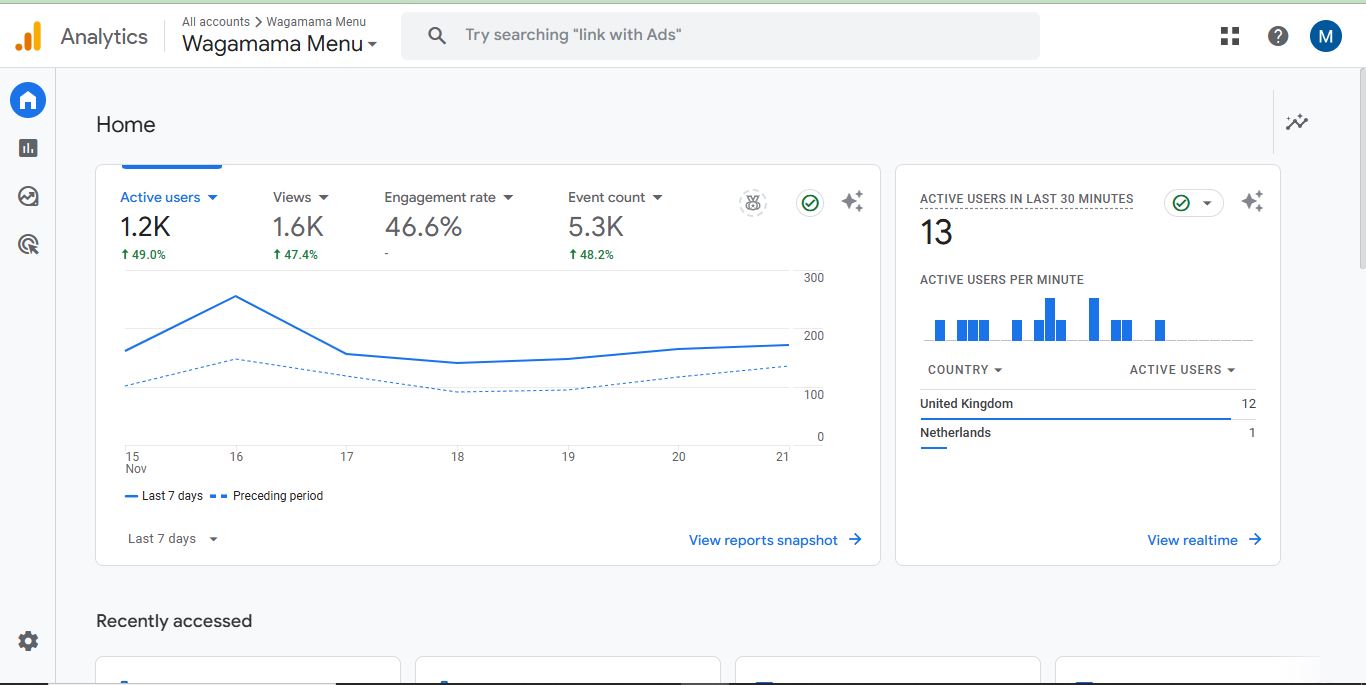Click the ACTIVE USERS IN LAST 30 MINUTES label
Image resolution: width=1366 pixels, height=685 pixels.
pyautogui.click(x=1027, y=199)
